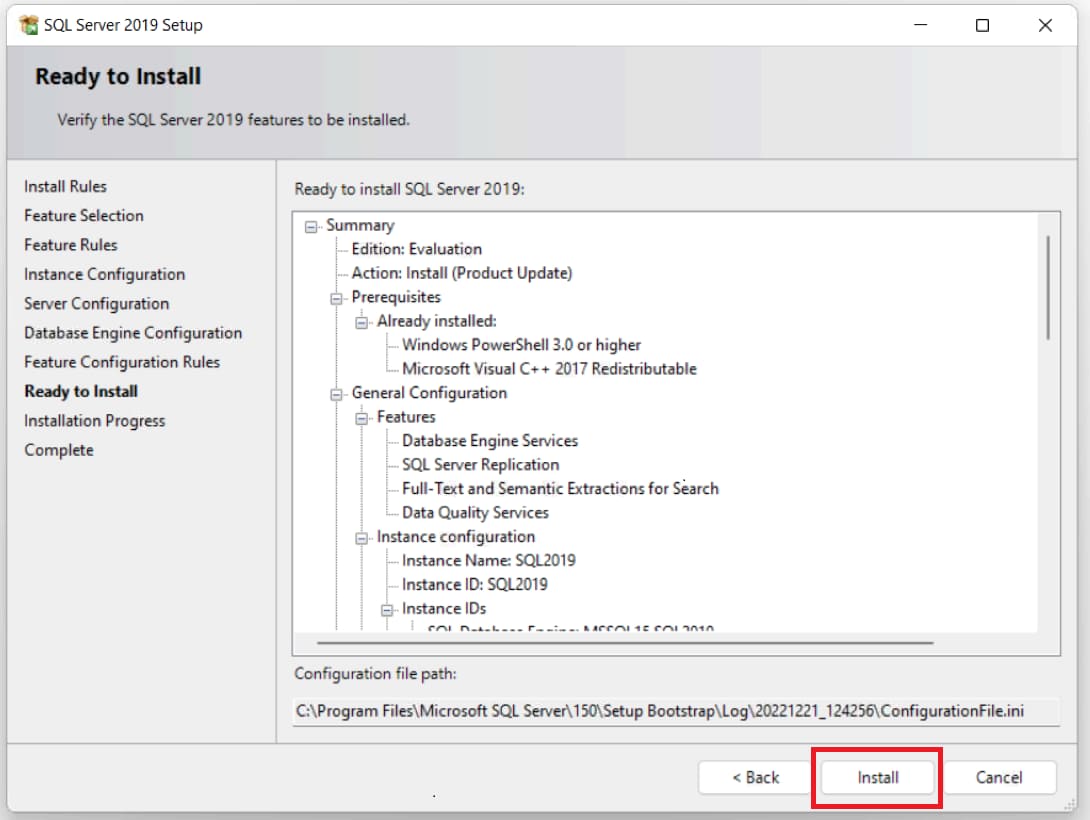Select Instance Name: SQL2019 item
The height and width of the screenshot is (820, 1090).
488,561
